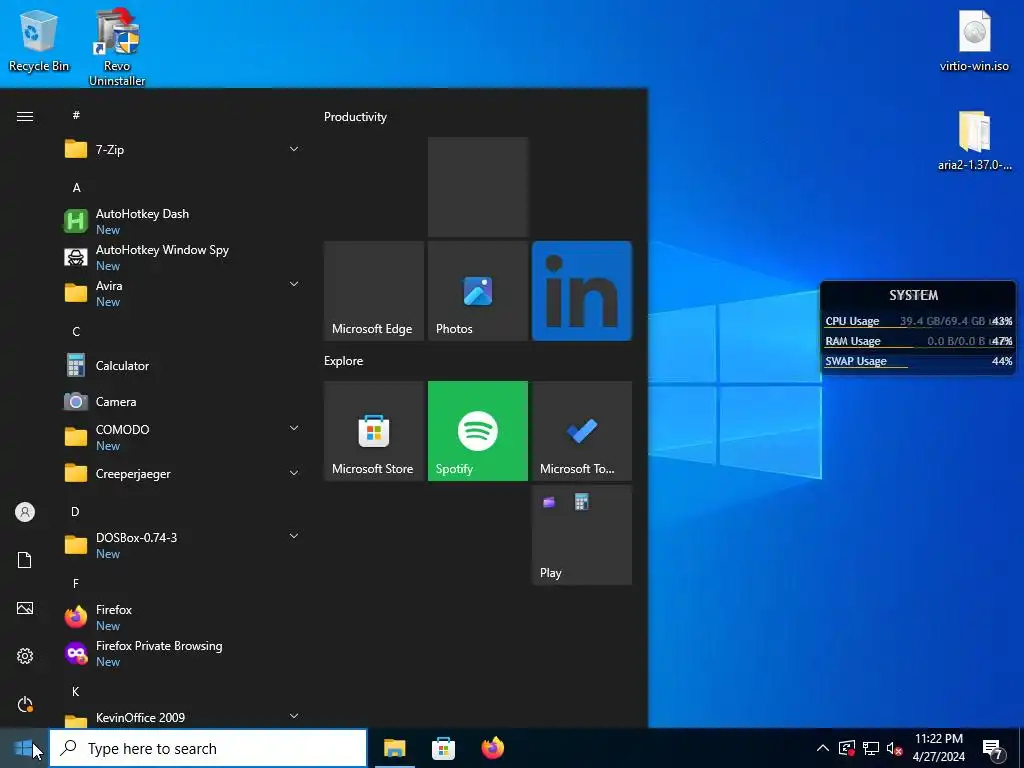This screenshot has width=1024, height=768.
Task: Click the F letter header in app list
Action: click(x=76, y=583)
